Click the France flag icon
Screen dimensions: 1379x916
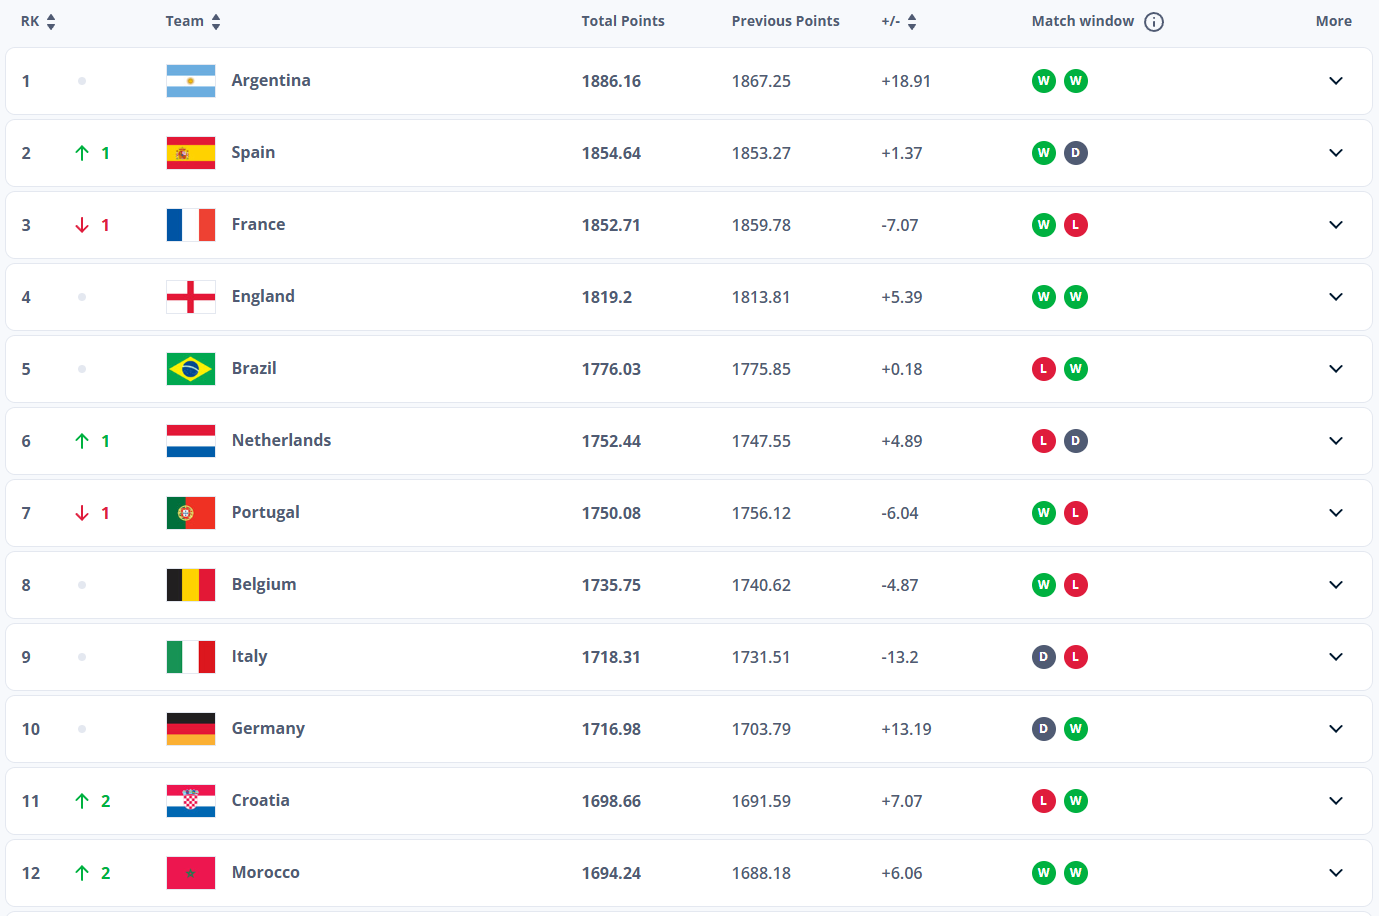190,224
